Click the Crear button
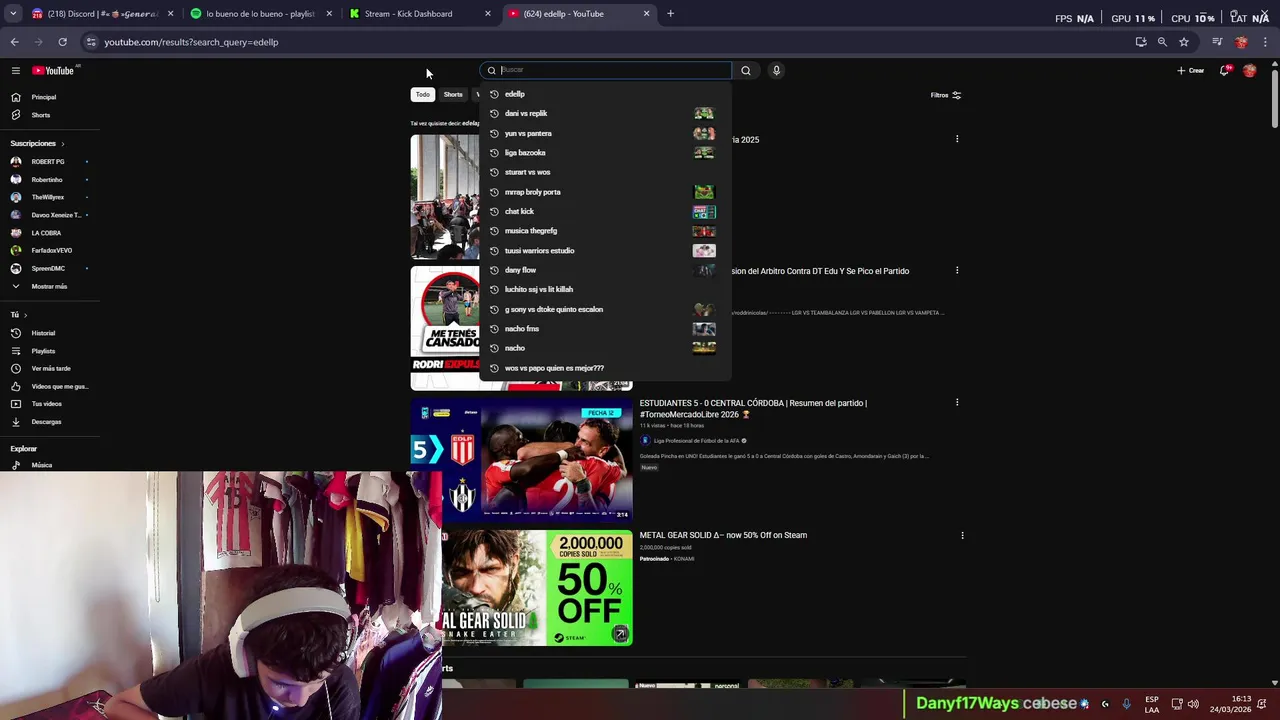 point(1190,70)
